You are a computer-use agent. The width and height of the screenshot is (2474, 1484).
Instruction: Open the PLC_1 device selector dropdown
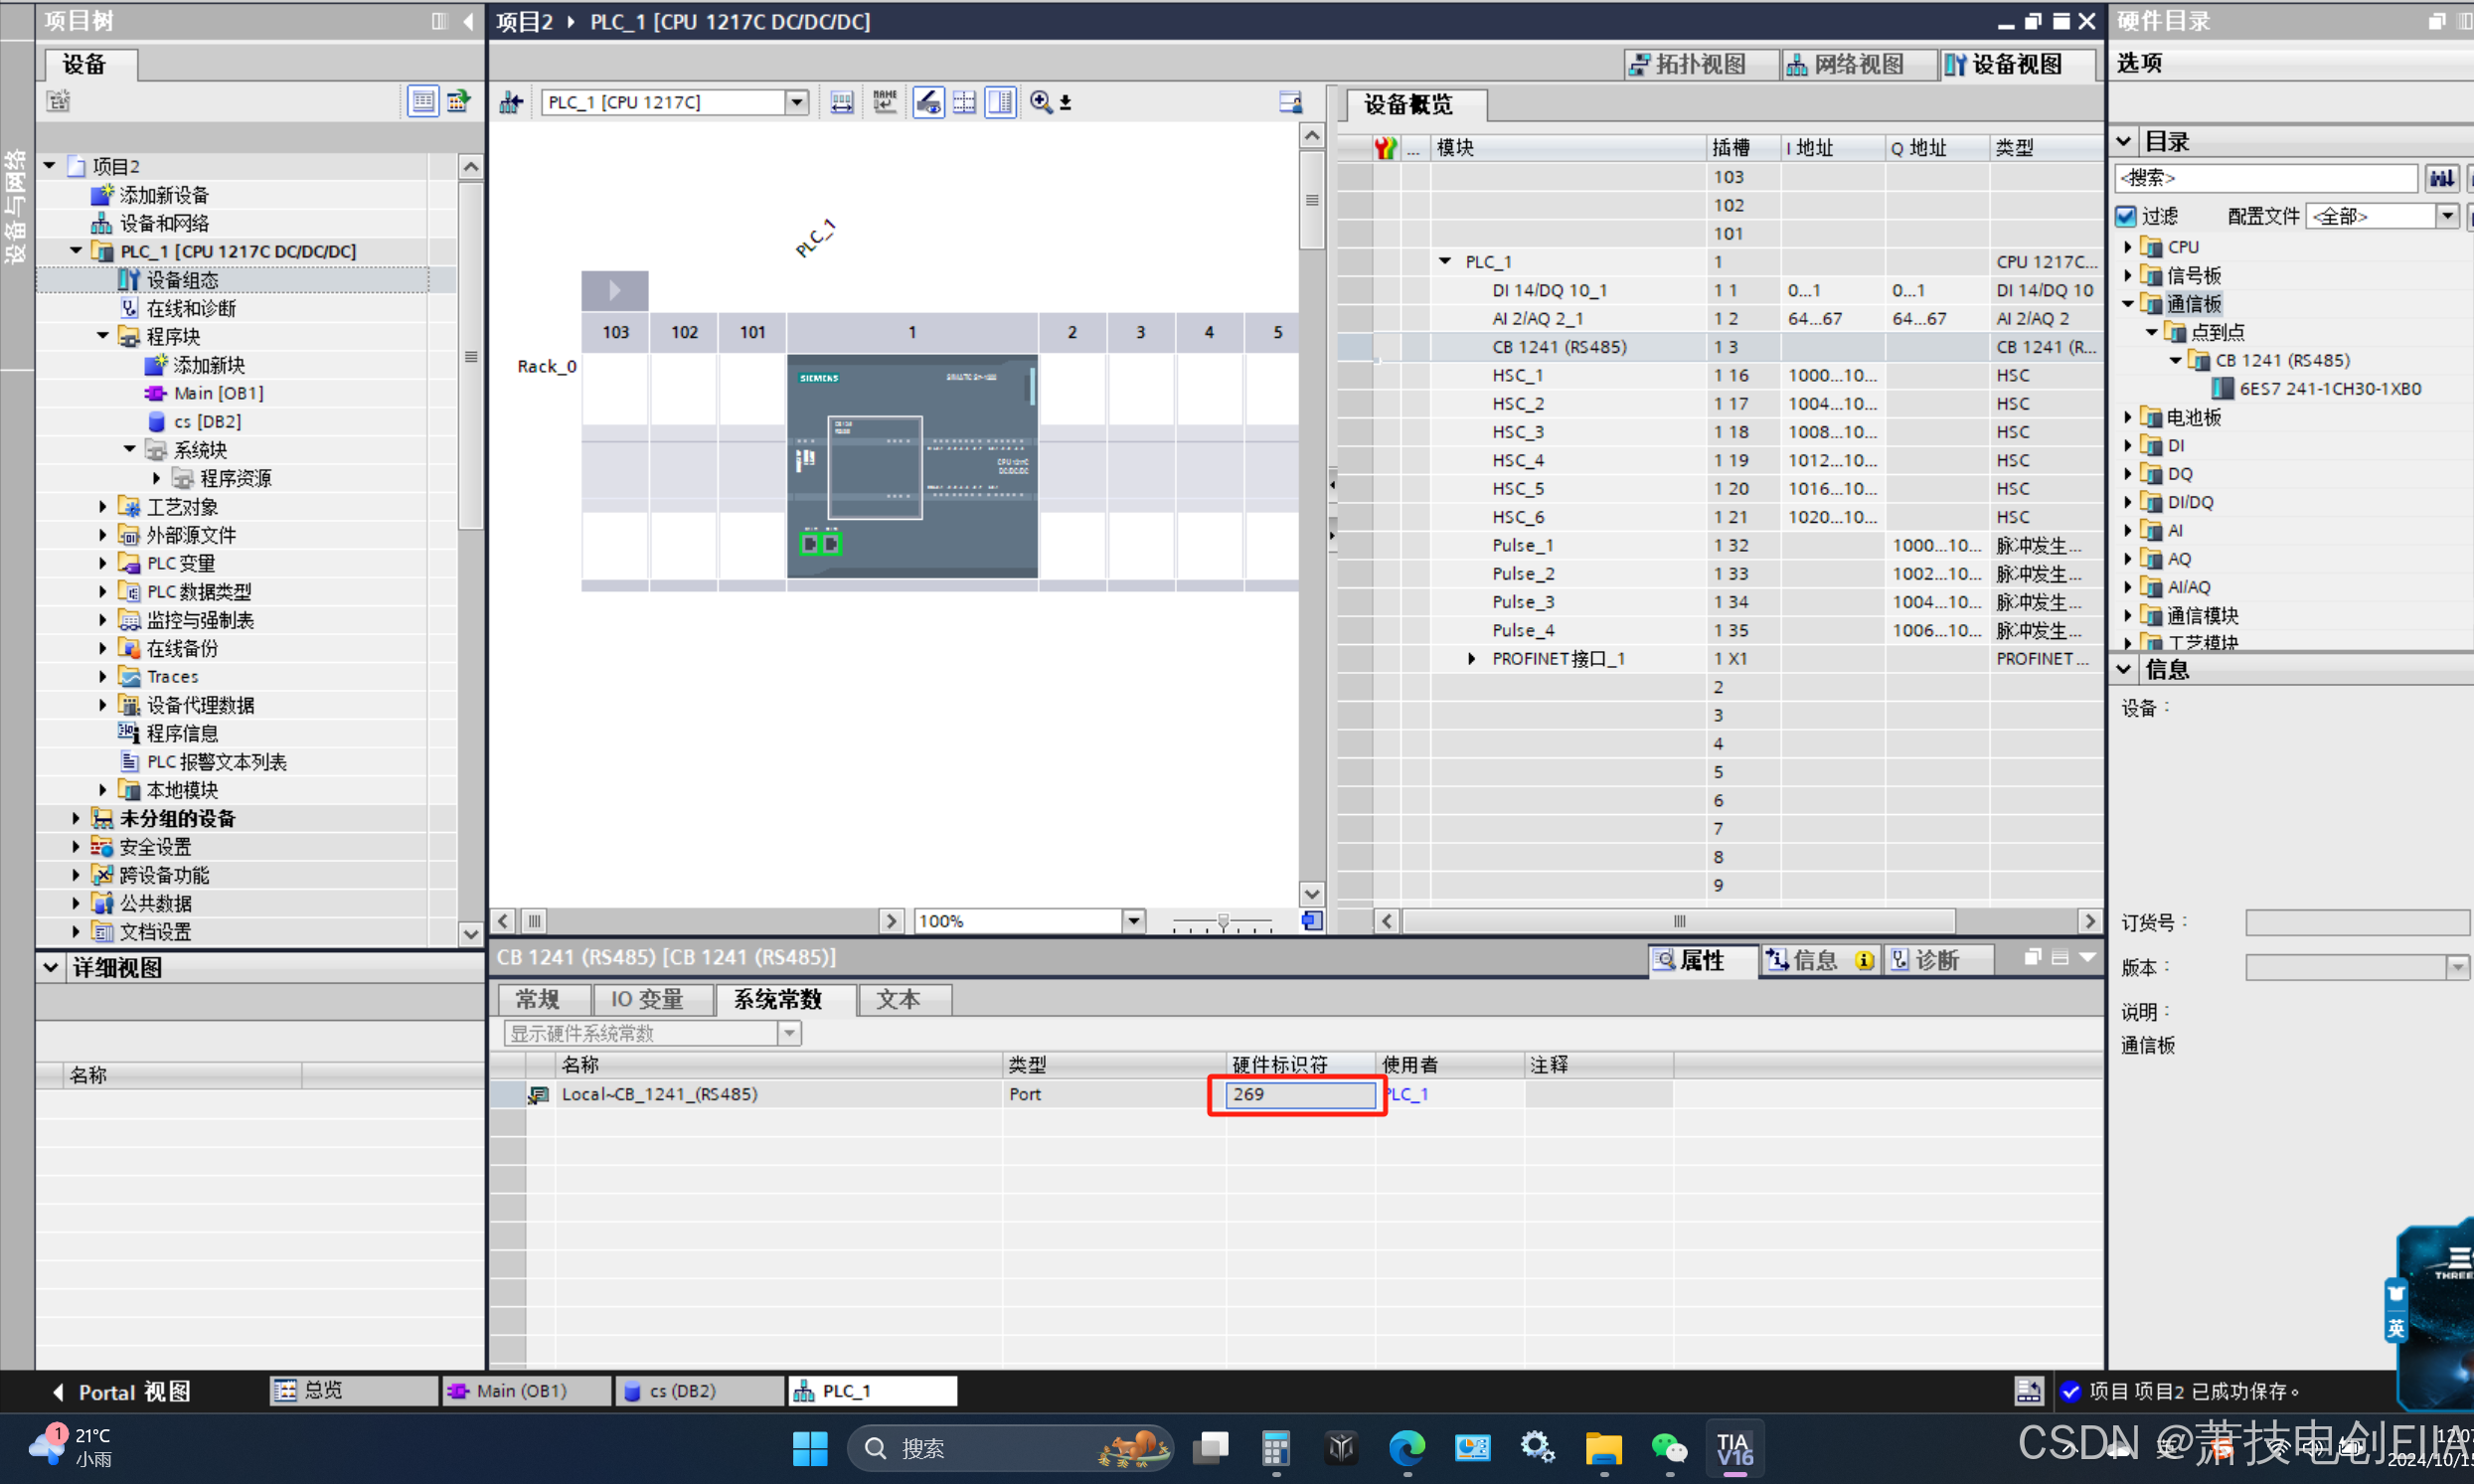797,102
